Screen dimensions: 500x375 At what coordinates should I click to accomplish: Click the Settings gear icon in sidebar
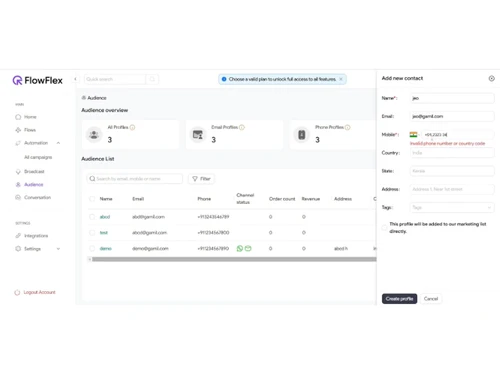pos(18,249)
